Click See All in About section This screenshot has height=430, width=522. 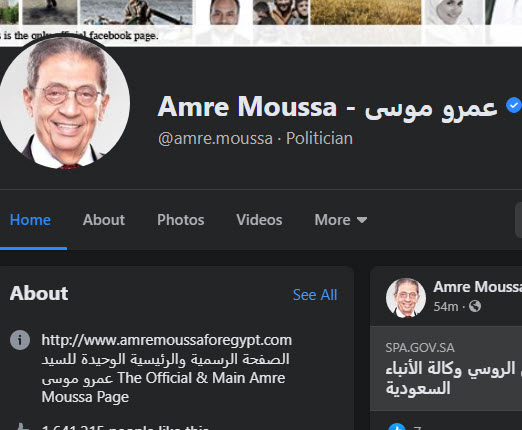[315, 295]
